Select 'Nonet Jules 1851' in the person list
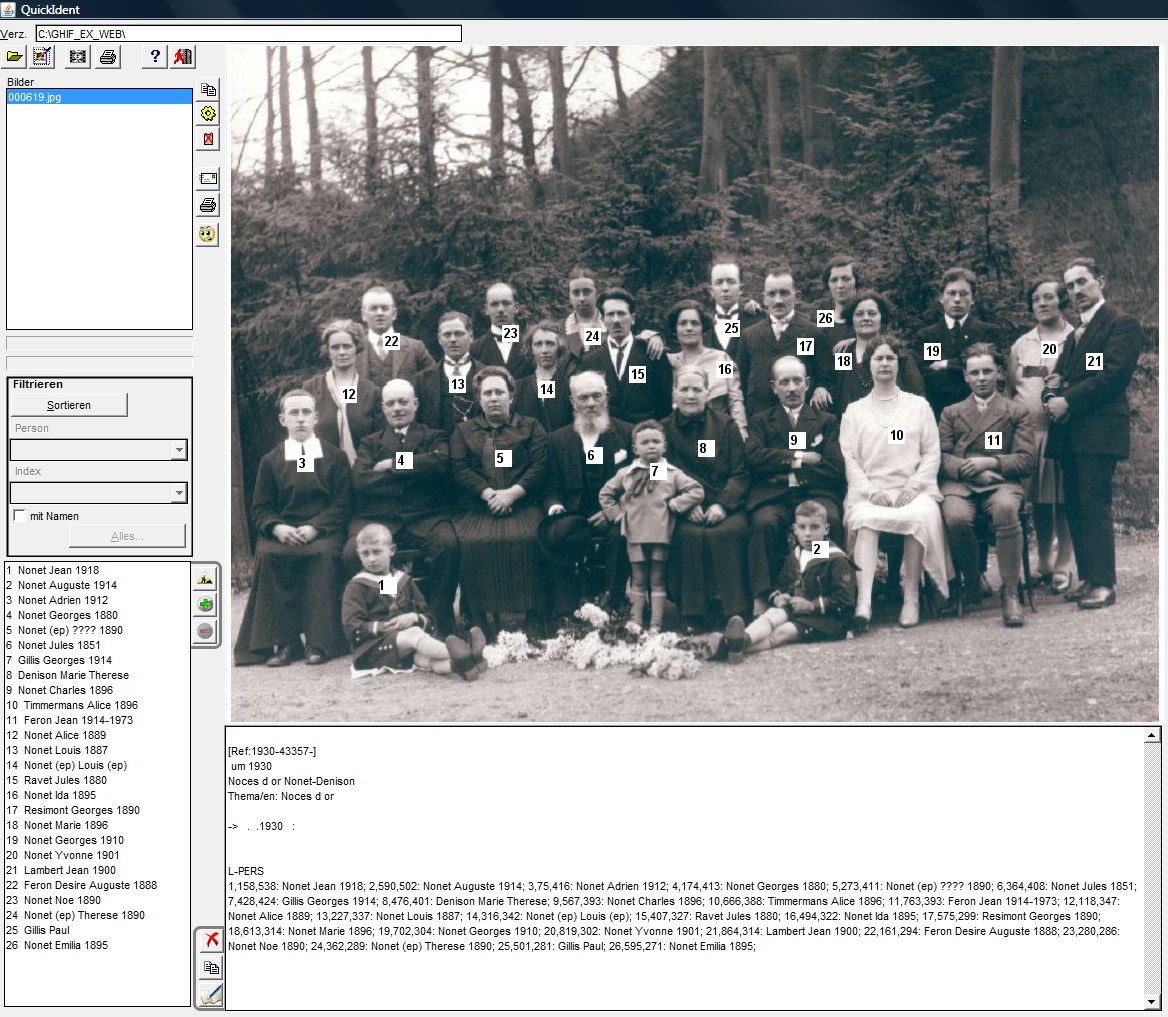The image size is (1168, 1017). [x=59, y=645]
